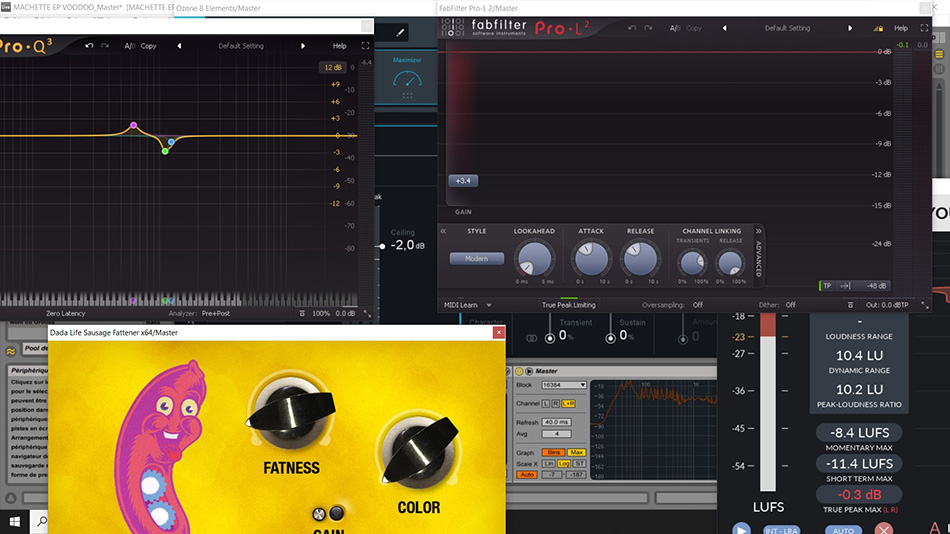
Task: Toggle True Peak Limiting in Pro-L 2
Action: 568,305
